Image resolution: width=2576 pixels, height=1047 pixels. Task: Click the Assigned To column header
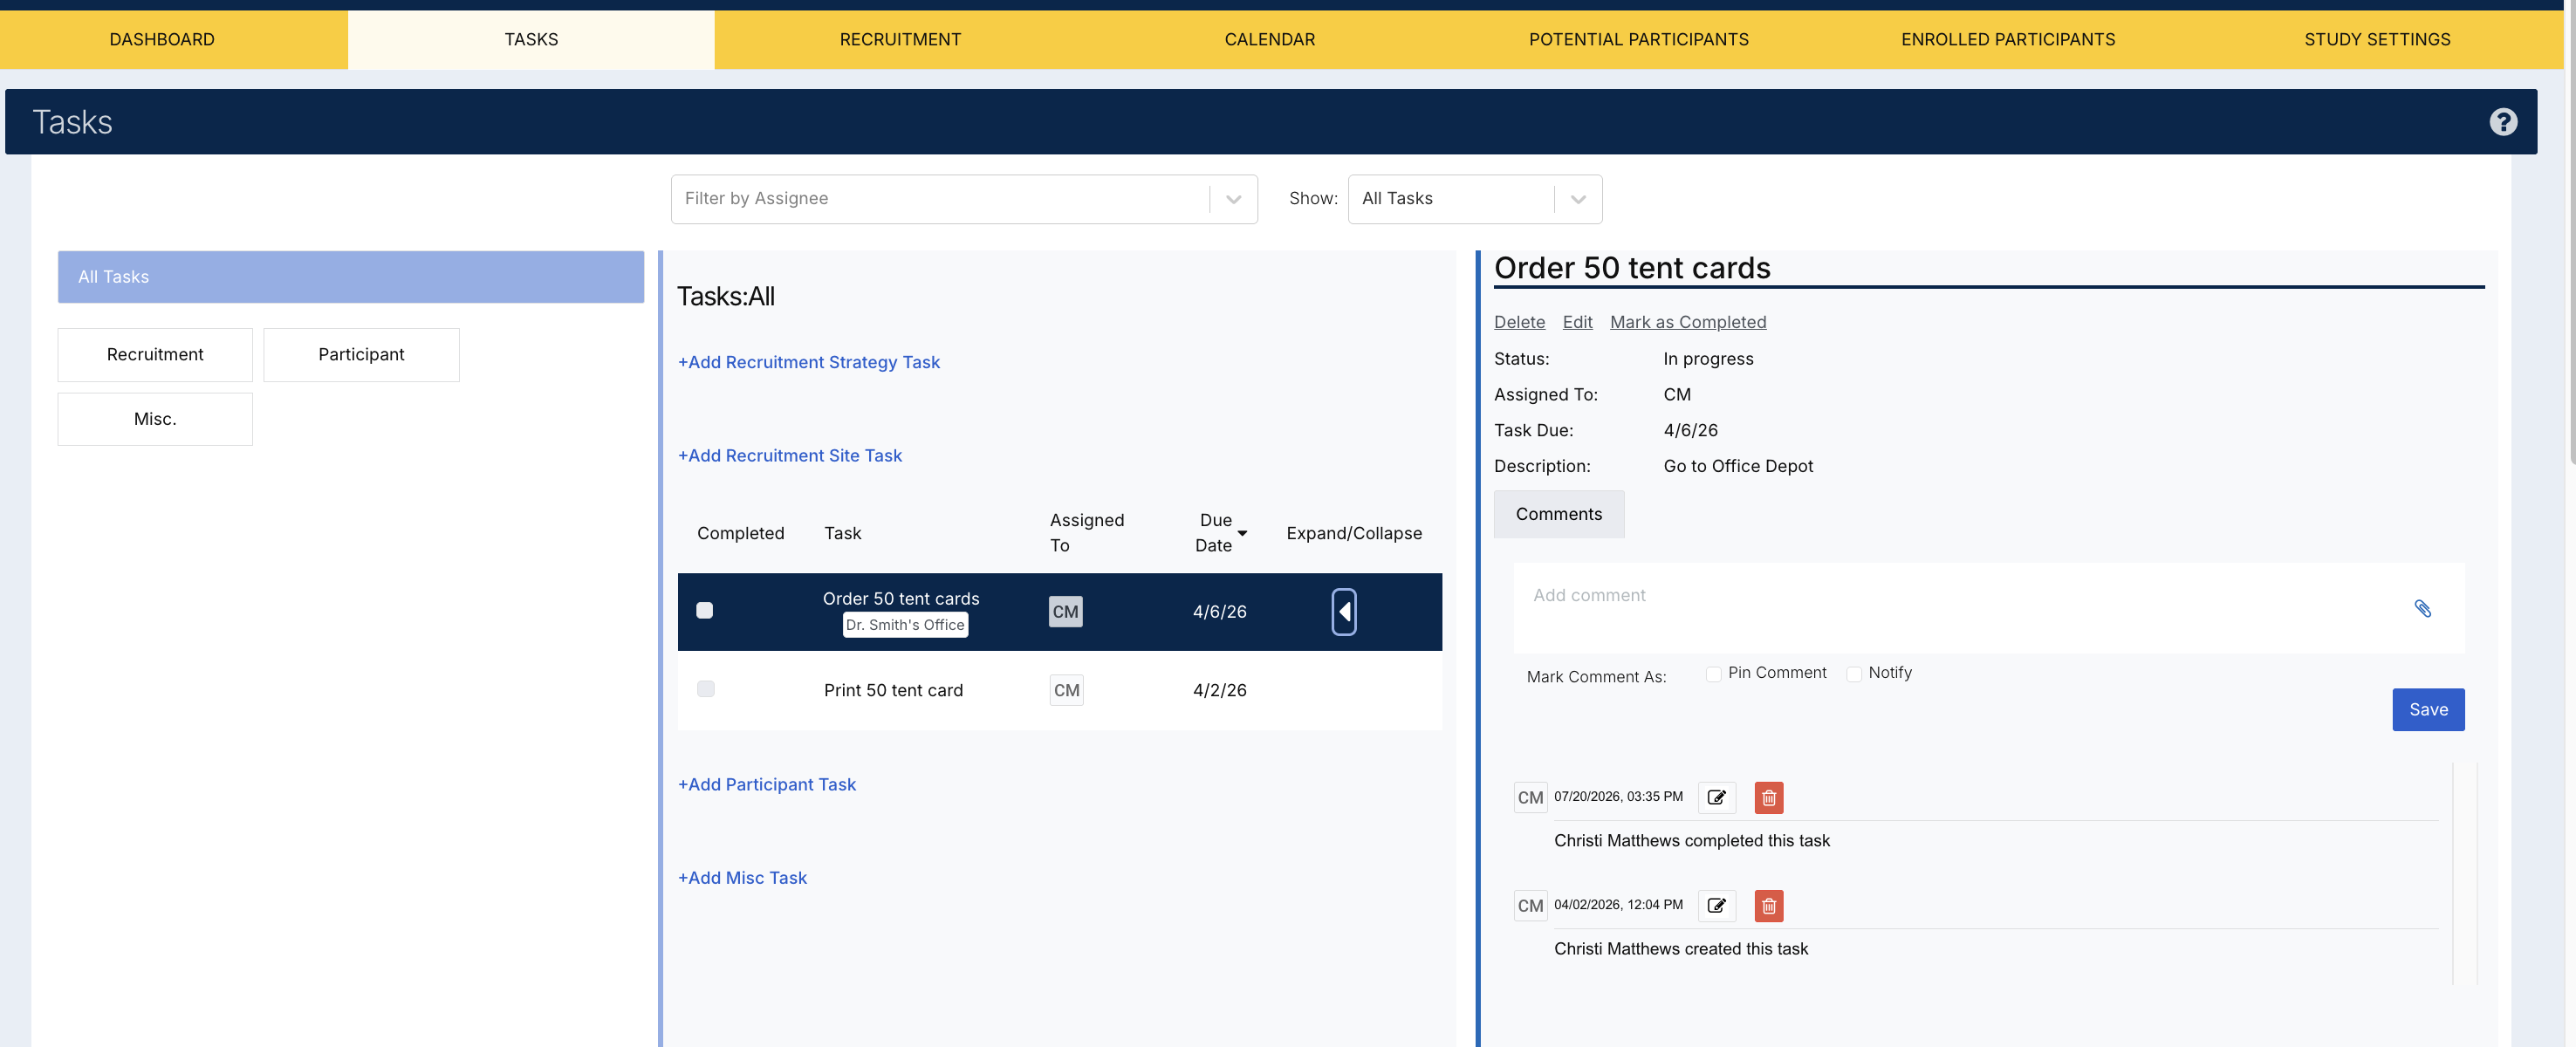tap(1087, 532)
